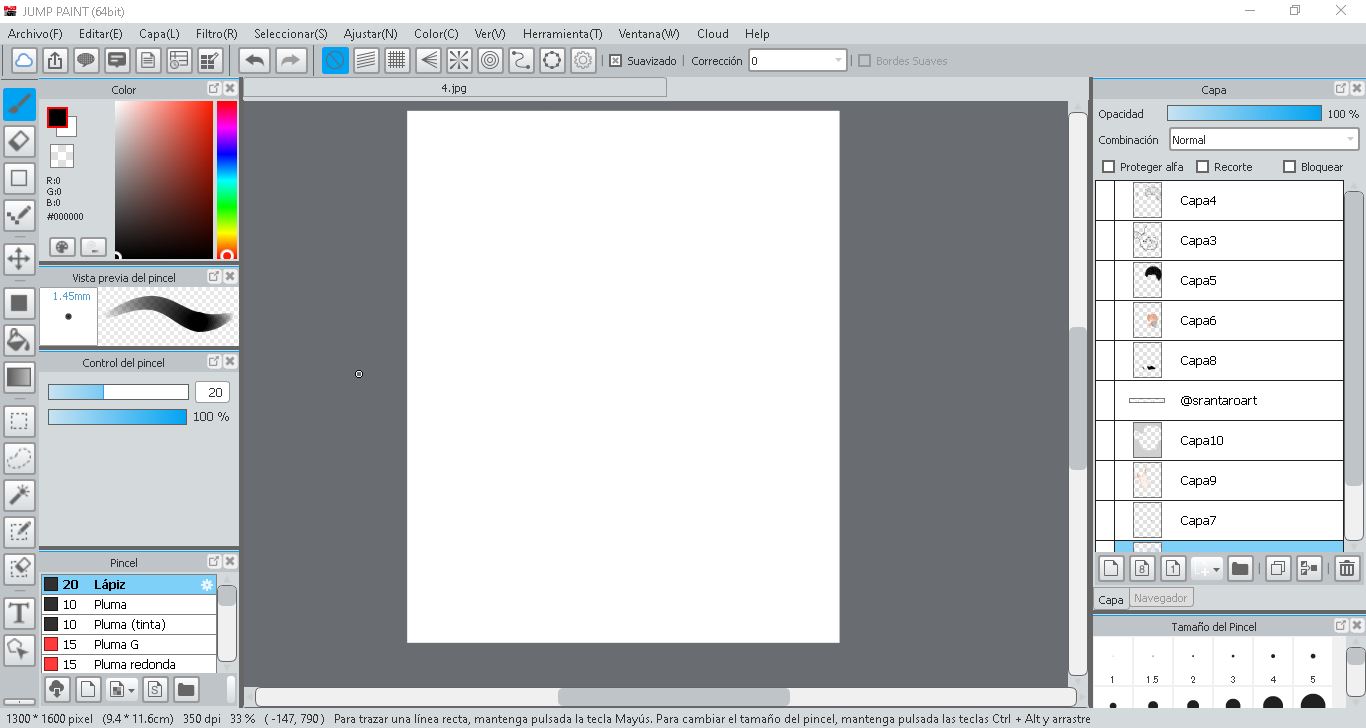
Task: Click the cloud icon in top toolbar
Action: click(24, 61)
